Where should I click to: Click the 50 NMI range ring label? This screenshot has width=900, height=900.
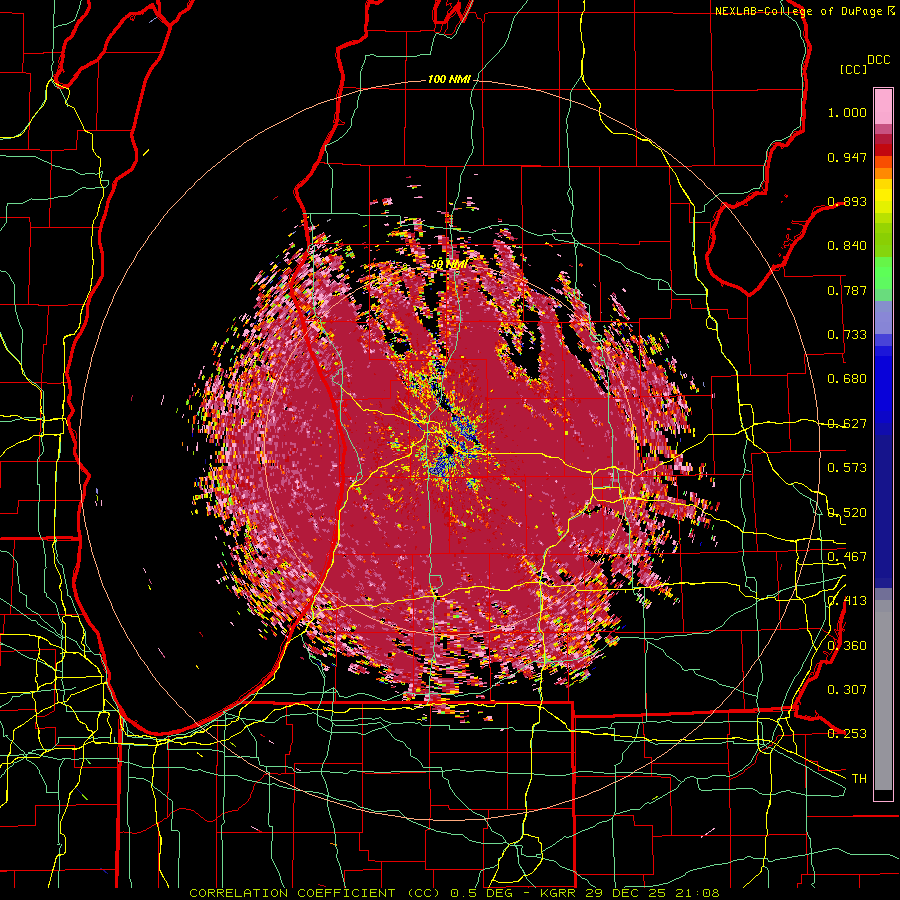coord(448,265)
